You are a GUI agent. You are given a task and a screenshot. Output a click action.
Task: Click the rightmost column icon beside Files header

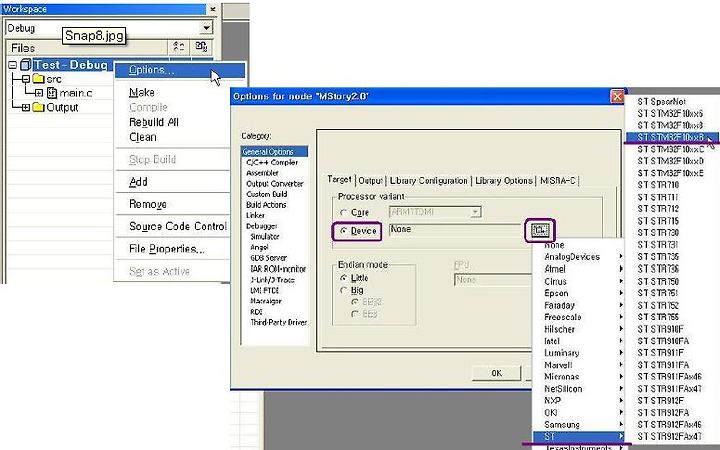click(201, 47)
